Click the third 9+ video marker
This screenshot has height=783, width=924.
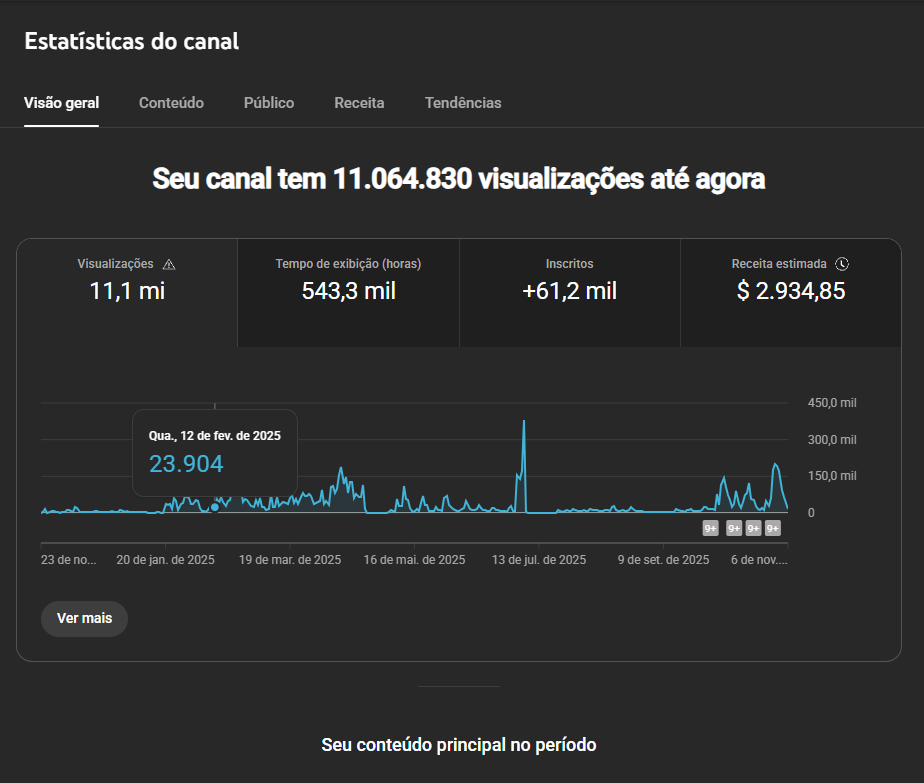[754, 528]
